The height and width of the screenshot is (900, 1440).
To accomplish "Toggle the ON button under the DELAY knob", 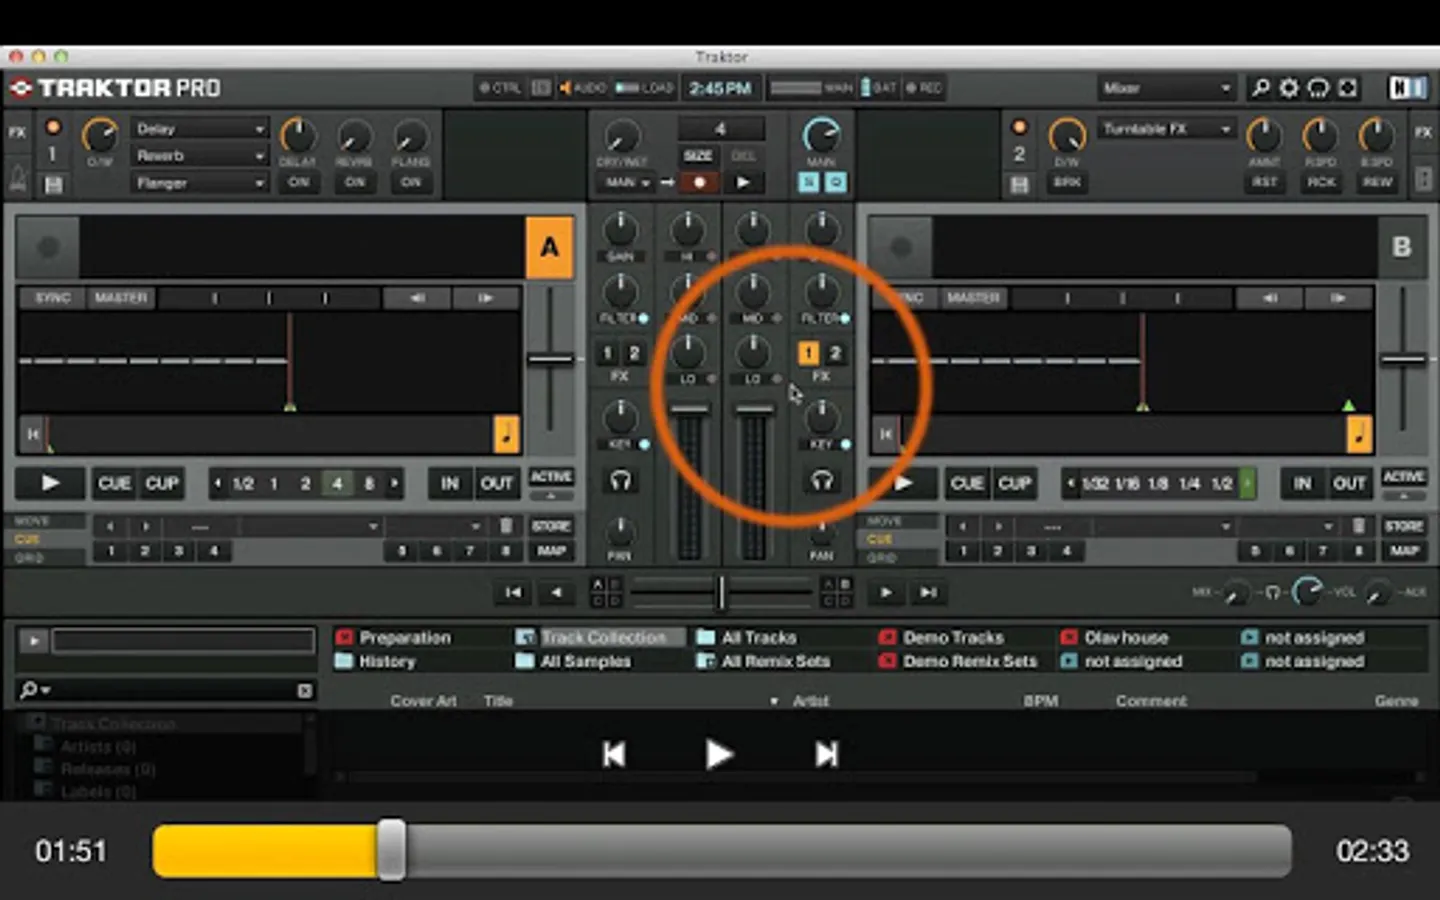I will (x=298, y=182).
